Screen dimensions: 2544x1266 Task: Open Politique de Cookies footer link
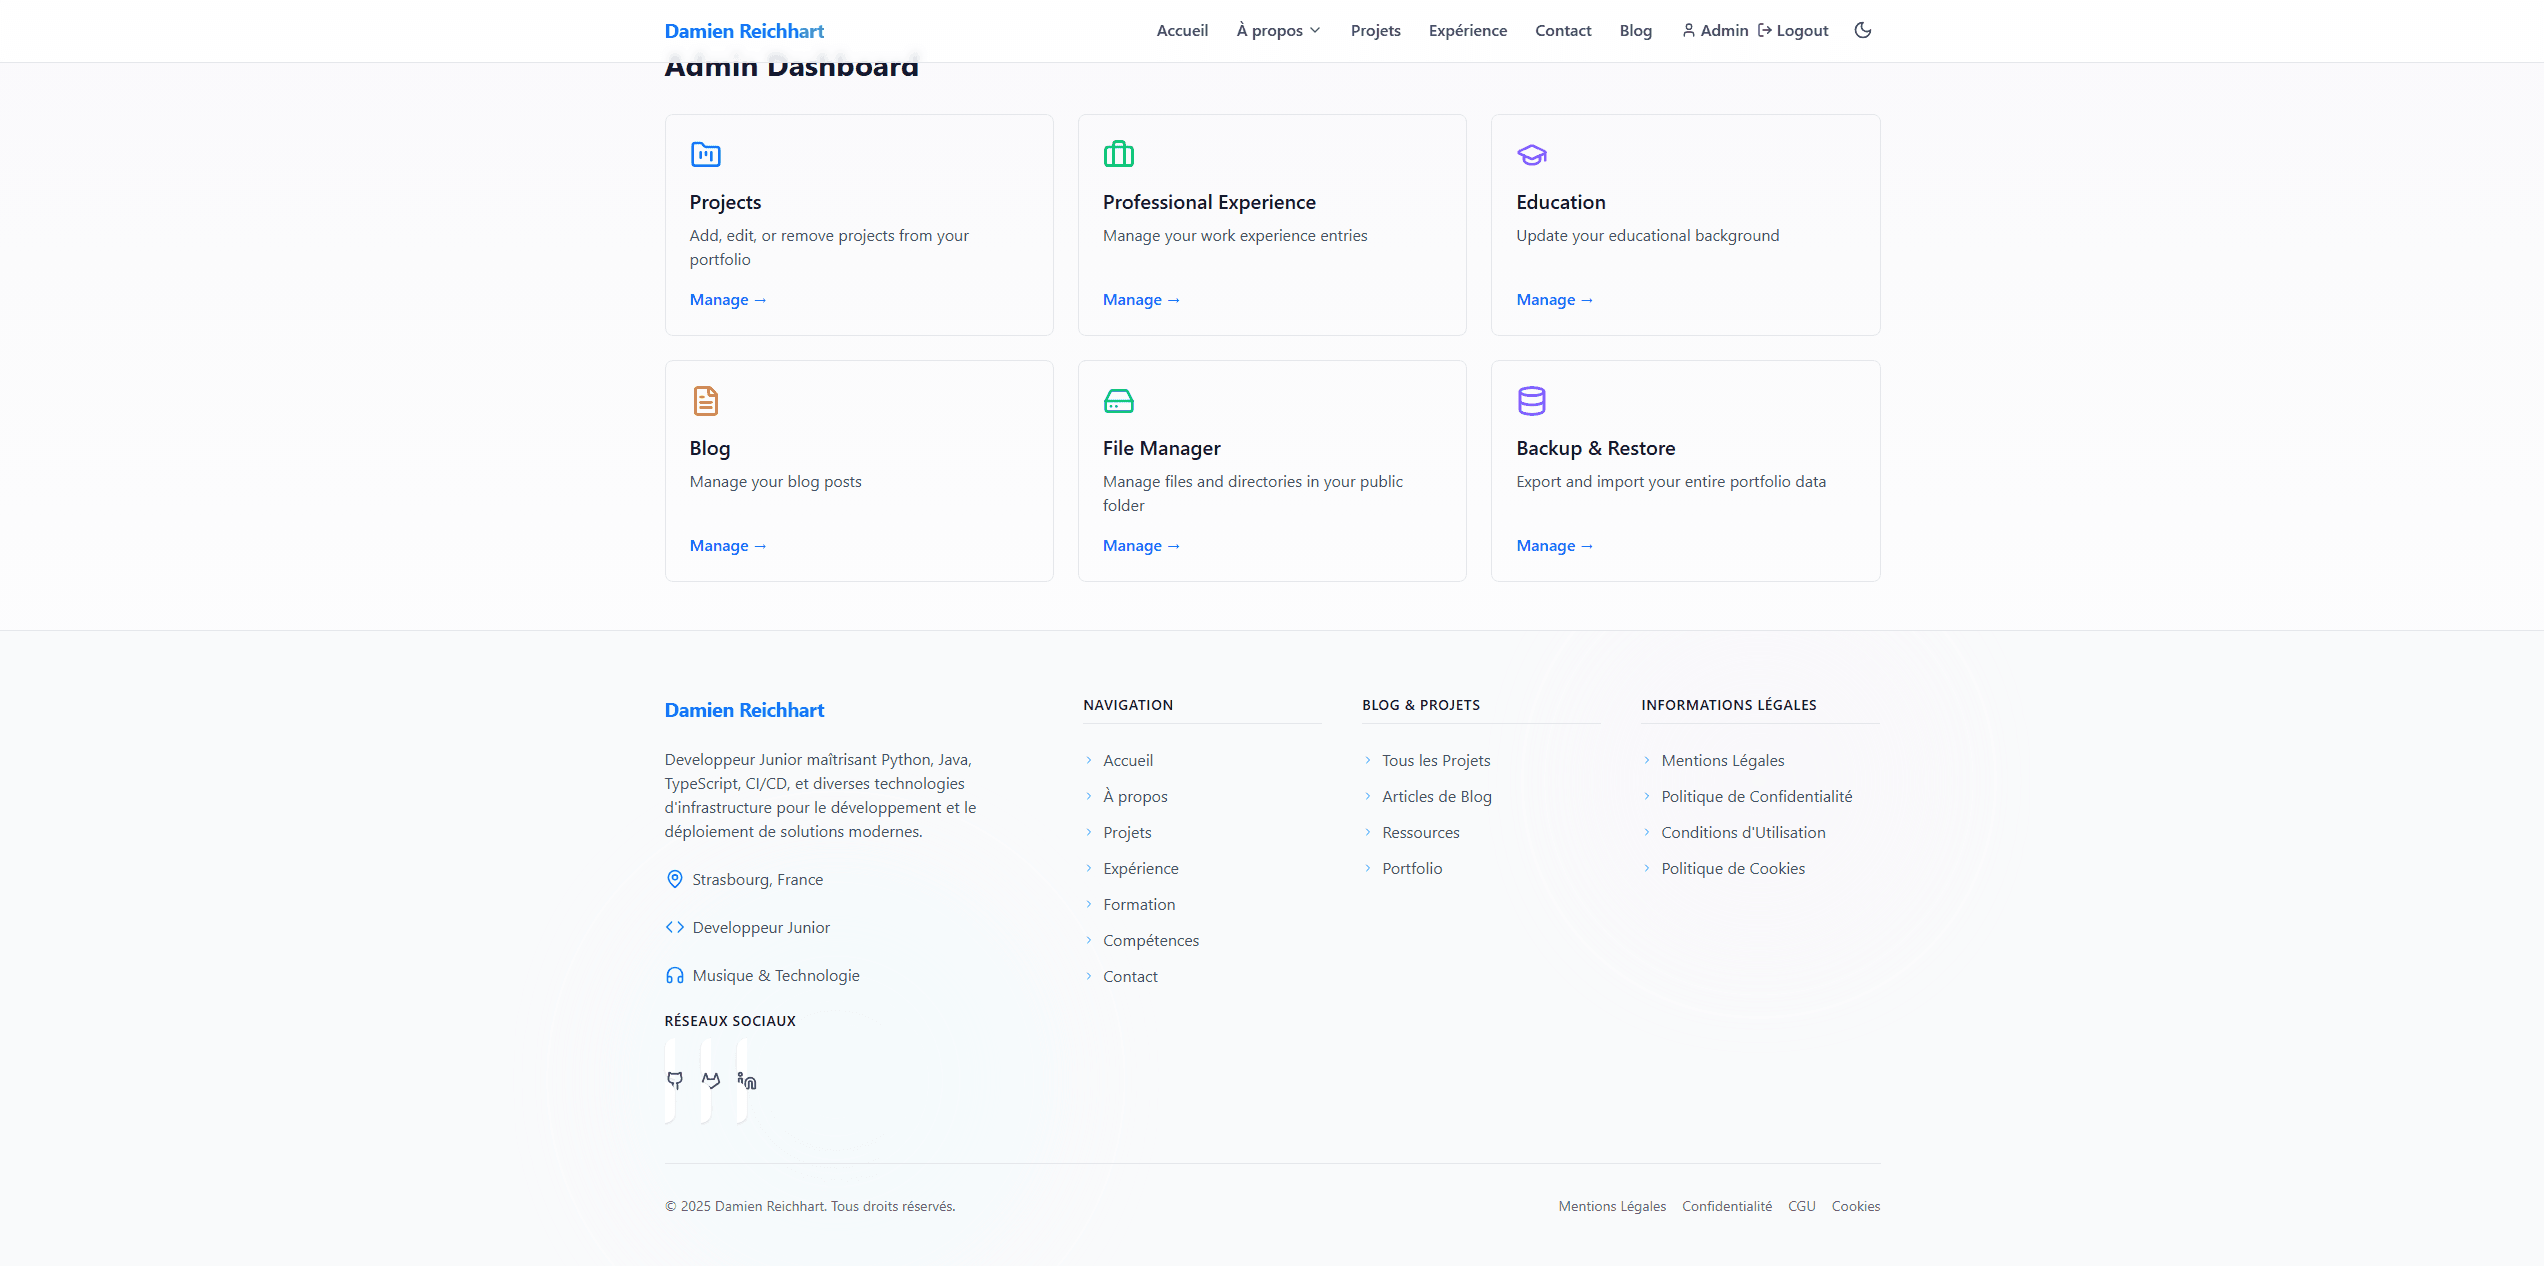(1733, 868)
